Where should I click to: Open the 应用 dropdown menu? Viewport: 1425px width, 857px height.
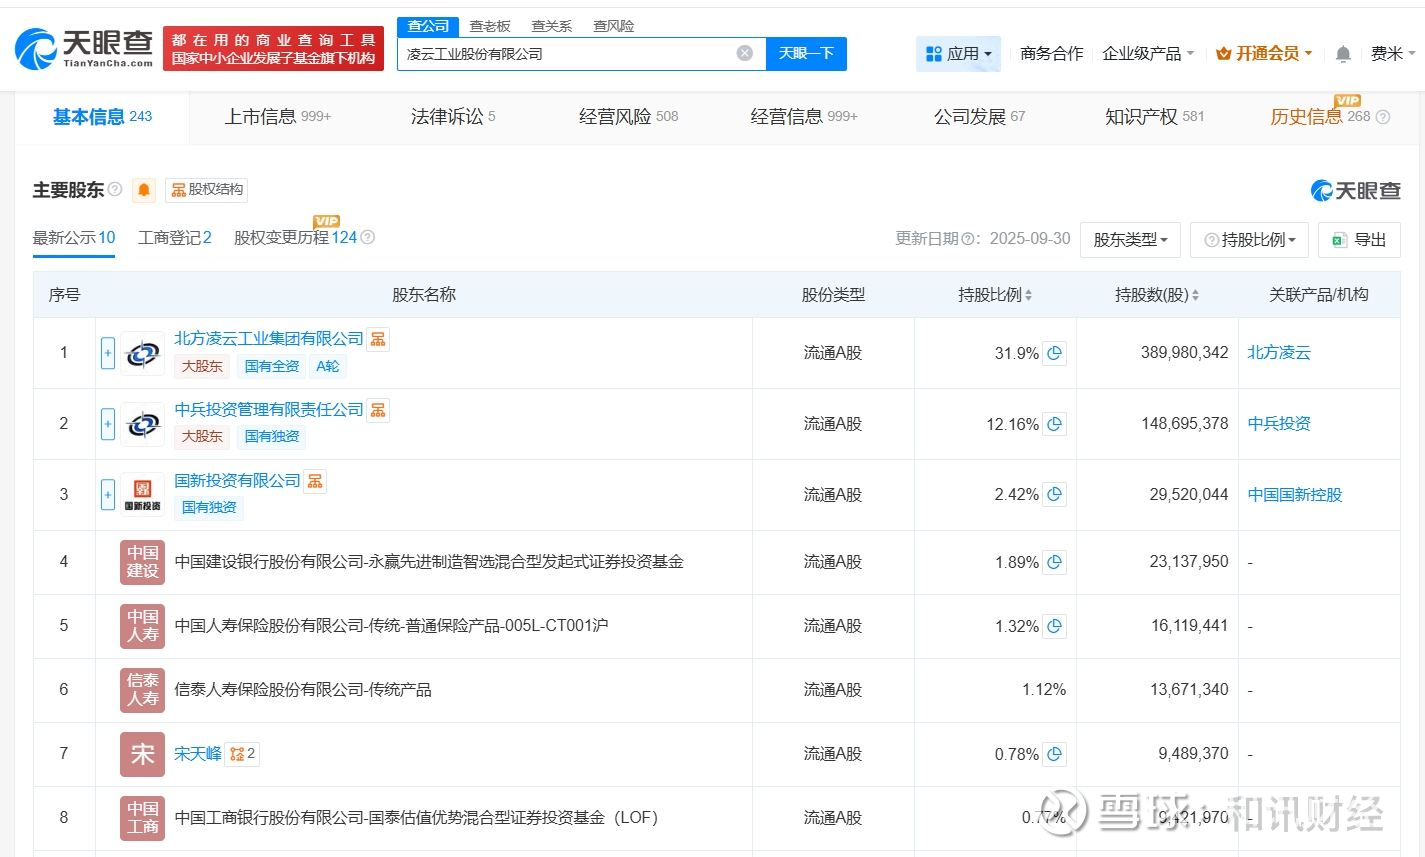(x=958, y=54)
